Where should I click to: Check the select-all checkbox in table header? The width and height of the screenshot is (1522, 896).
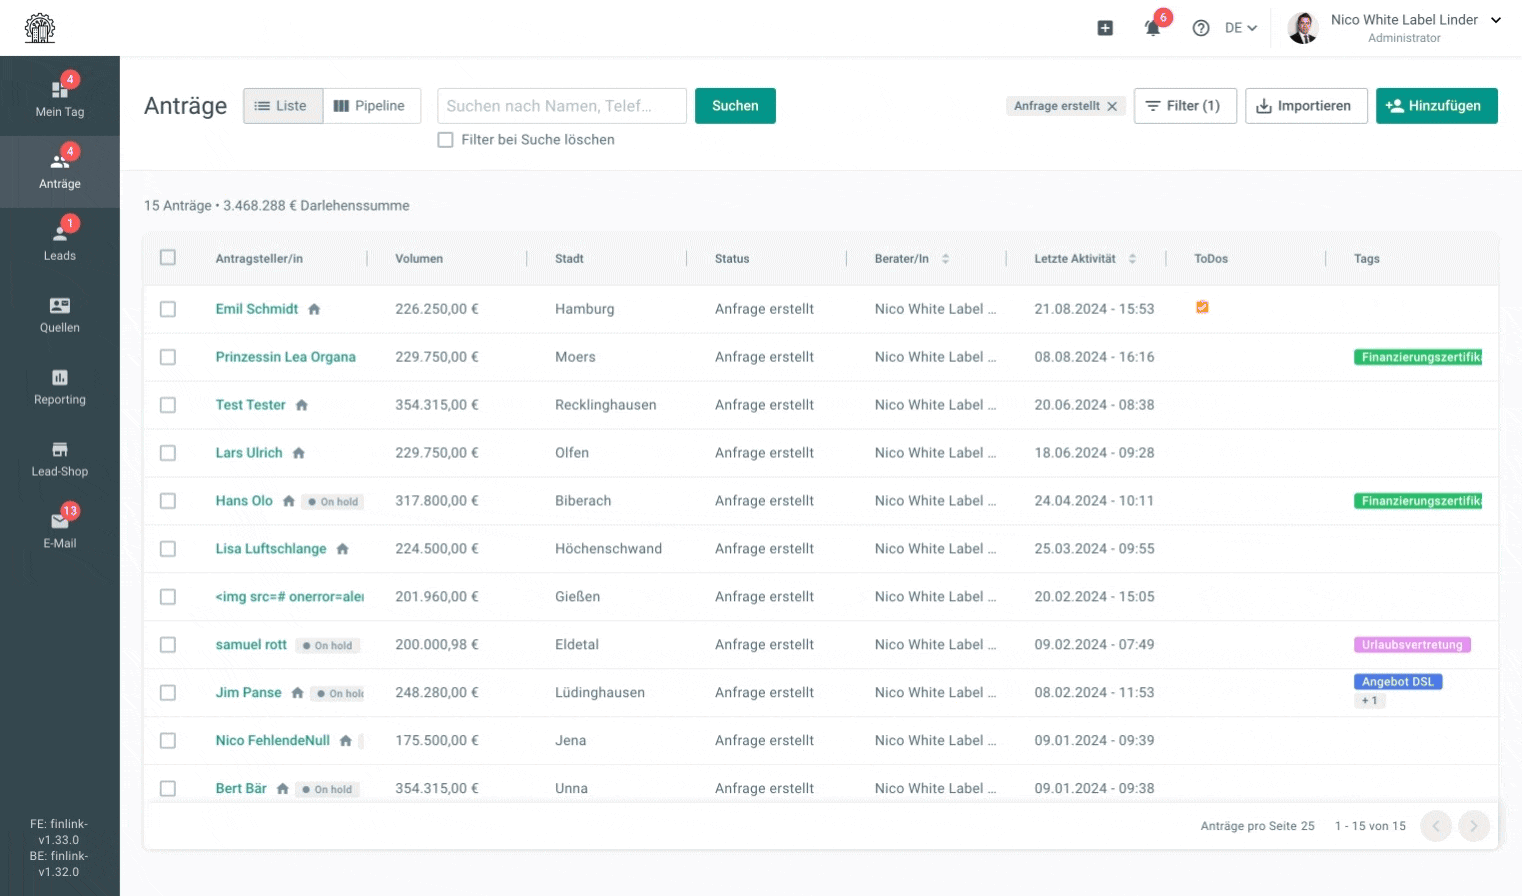(x=168, y=257)
